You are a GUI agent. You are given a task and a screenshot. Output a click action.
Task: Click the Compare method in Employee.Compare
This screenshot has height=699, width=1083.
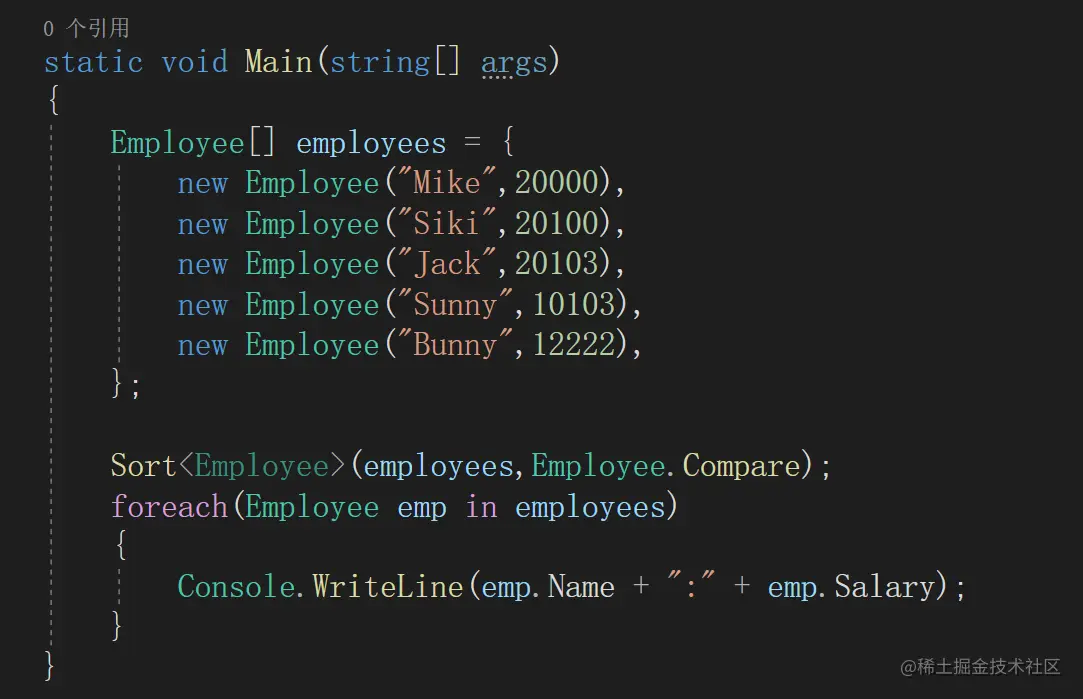click(742, 466)
